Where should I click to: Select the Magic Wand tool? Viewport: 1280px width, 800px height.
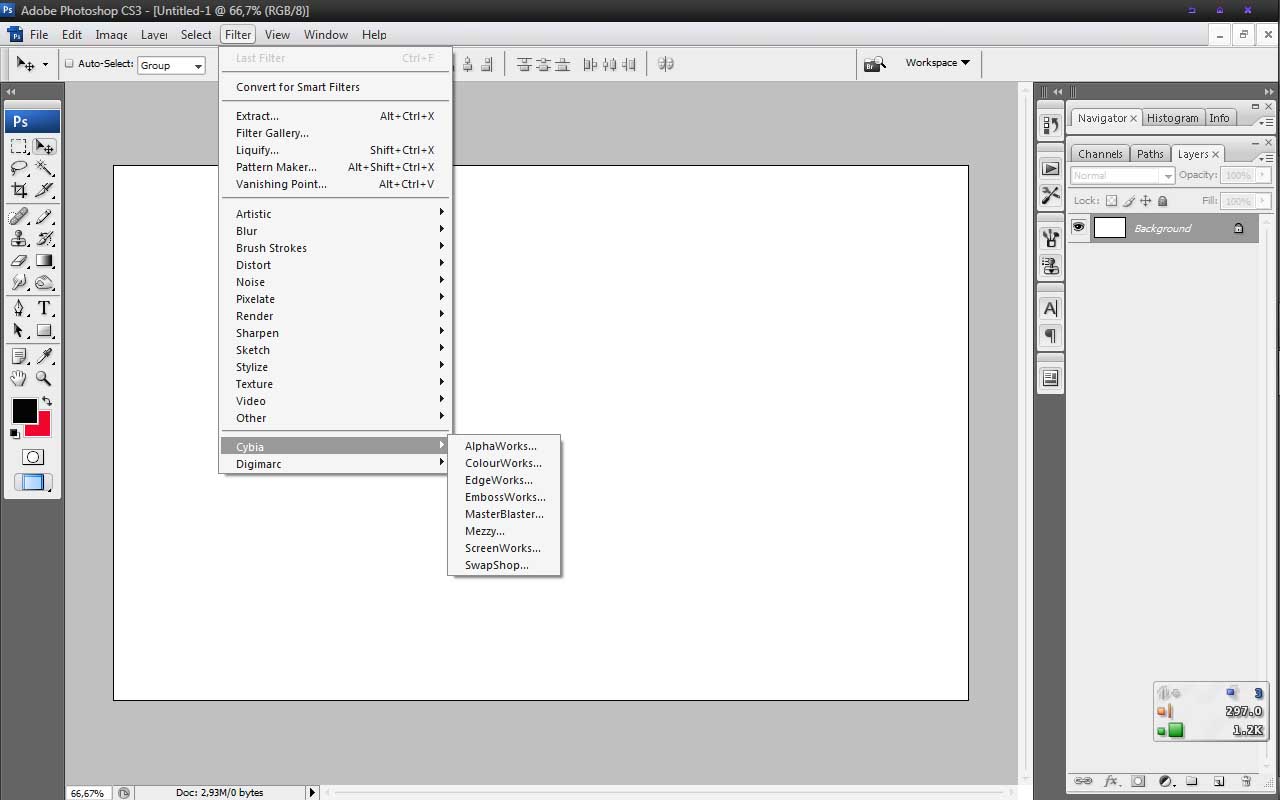(x=45, y=168)
